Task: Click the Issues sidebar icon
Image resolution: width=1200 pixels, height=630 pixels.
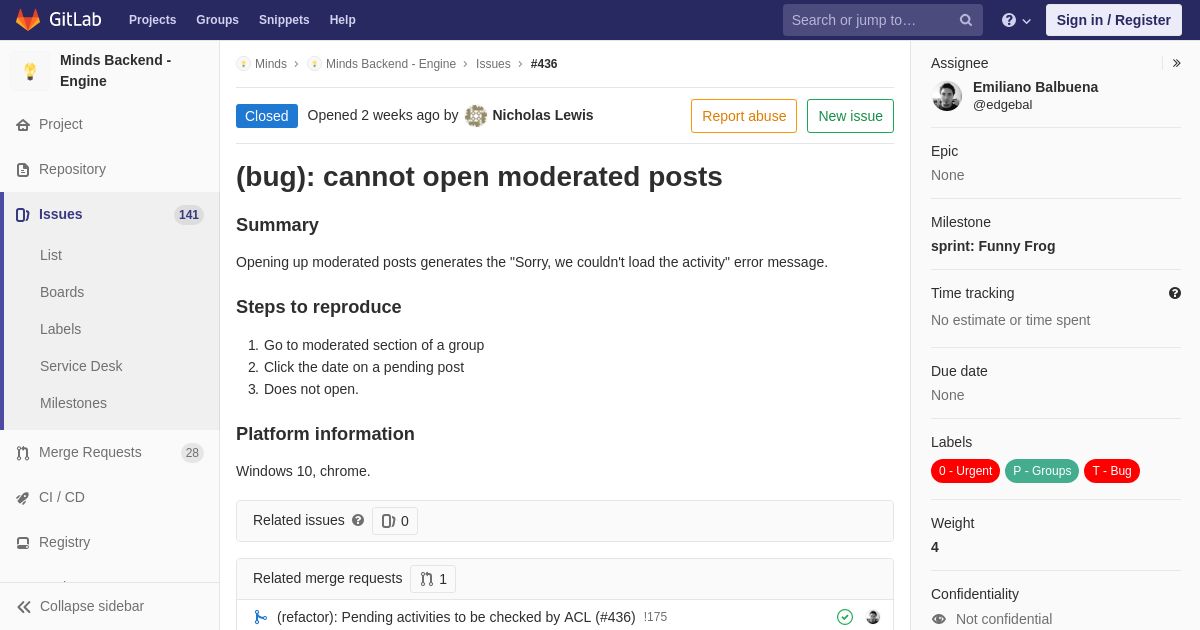Action: [23, 215]
